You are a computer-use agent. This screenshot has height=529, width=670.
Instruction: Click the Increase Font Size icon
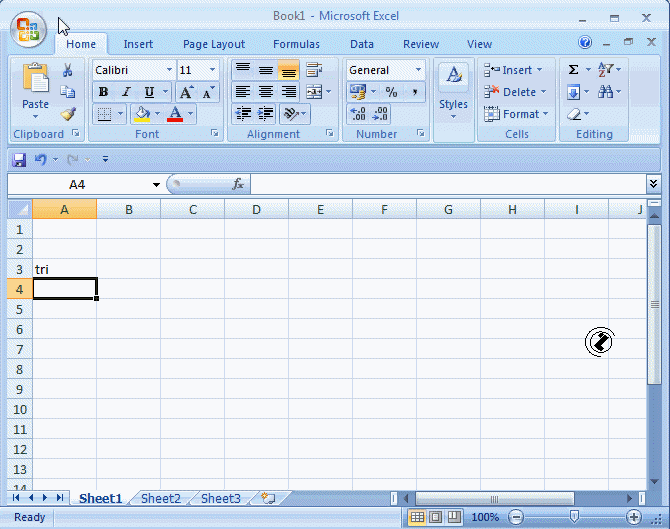point(186,92)
